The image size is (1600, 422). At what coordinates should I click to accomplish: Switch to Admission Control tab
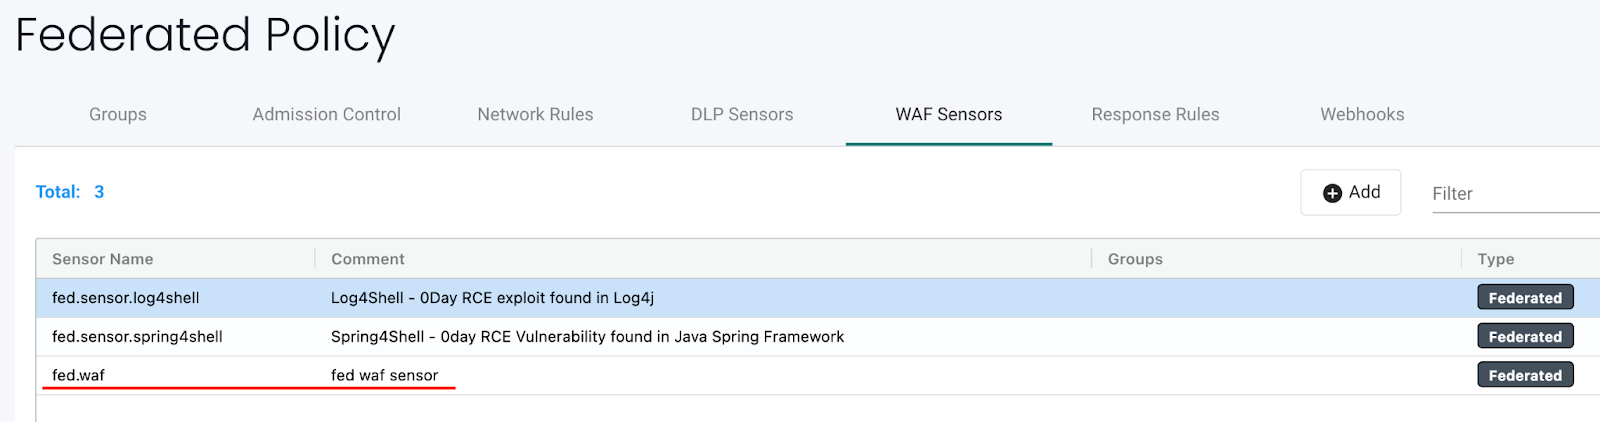326,114
